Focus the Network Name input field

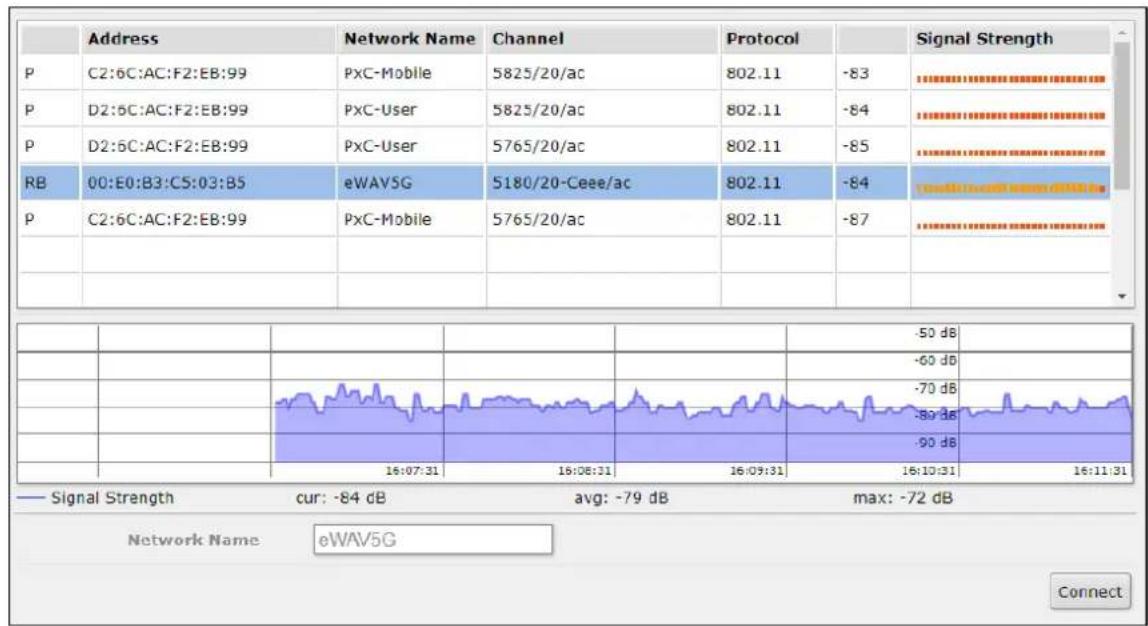[x=433, y=540]
